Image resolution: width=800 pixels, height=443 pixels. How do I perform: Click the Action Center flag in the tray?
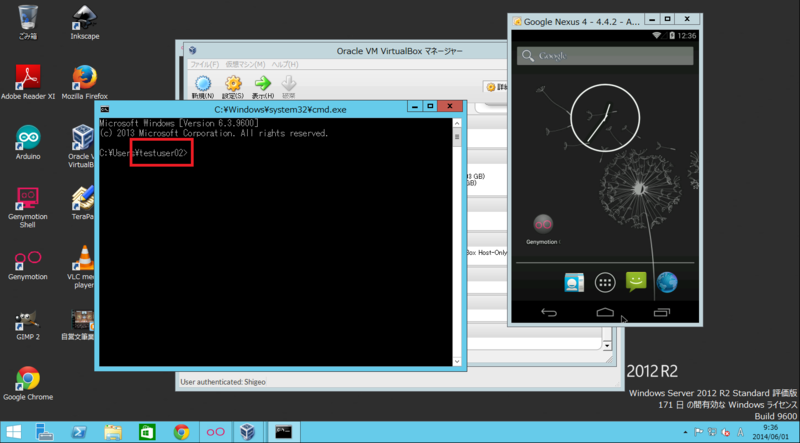(699, 432)
